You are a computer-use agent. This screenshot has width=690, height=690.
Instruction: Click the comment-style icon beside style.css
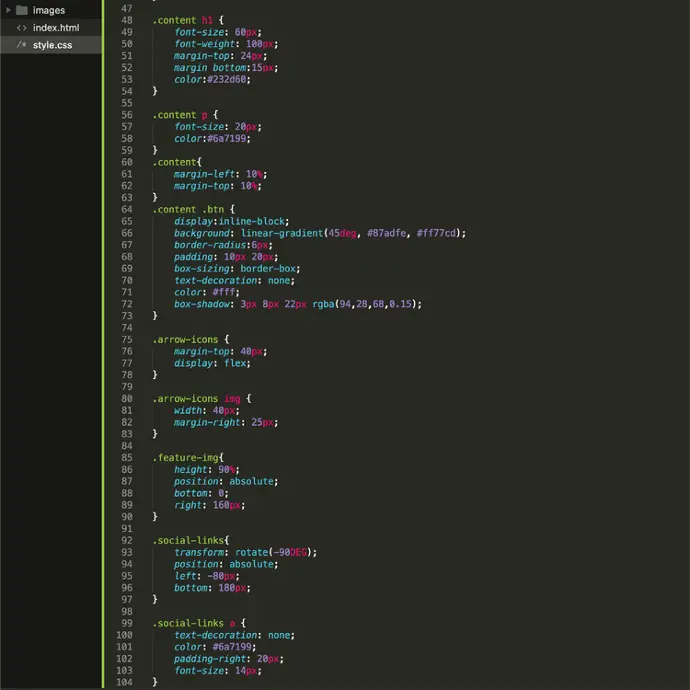22,45
